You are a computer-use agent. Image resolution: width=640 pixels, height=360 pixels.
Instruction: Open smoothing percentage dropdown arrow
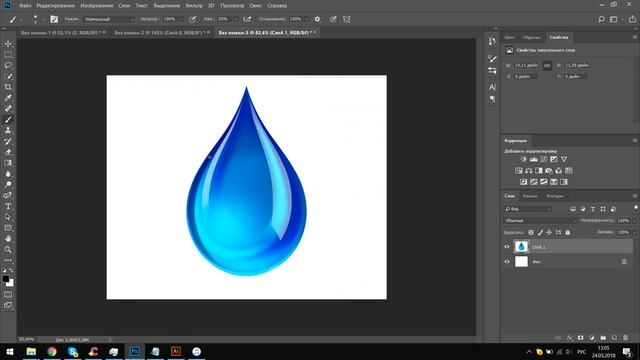click(307, 19)
